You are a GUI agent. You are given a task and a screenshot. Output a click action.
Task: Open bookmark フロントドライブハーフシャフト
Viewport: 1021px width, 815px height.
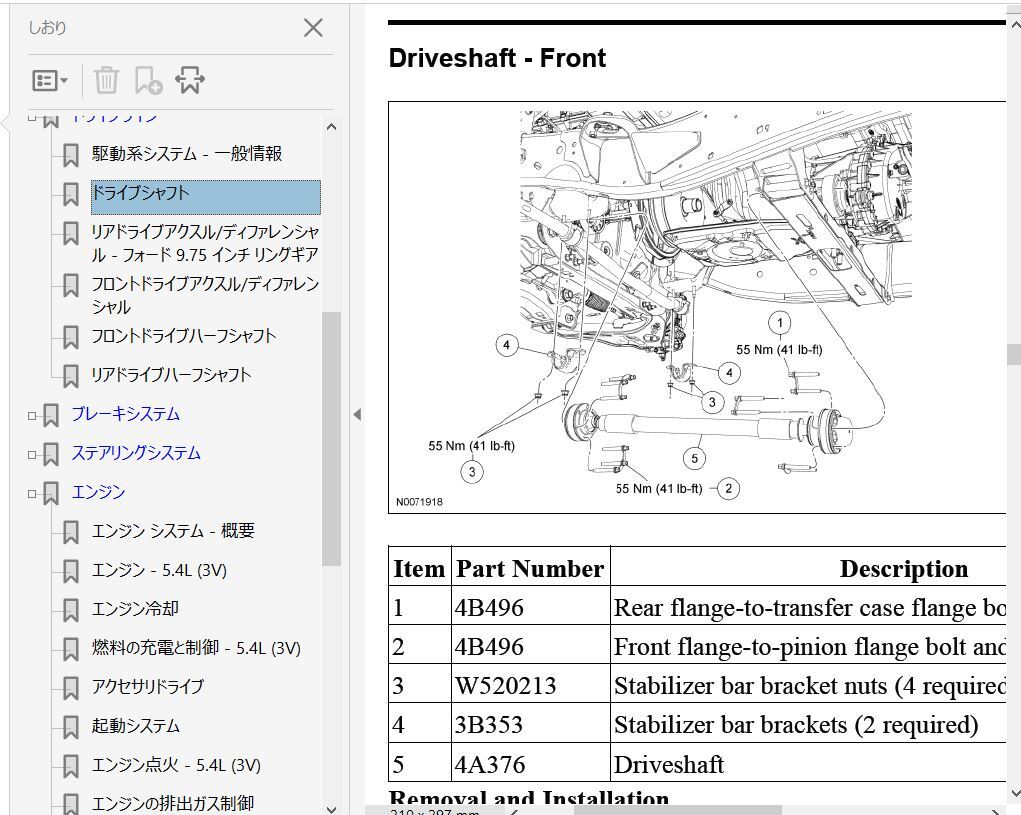pos(184,337)
